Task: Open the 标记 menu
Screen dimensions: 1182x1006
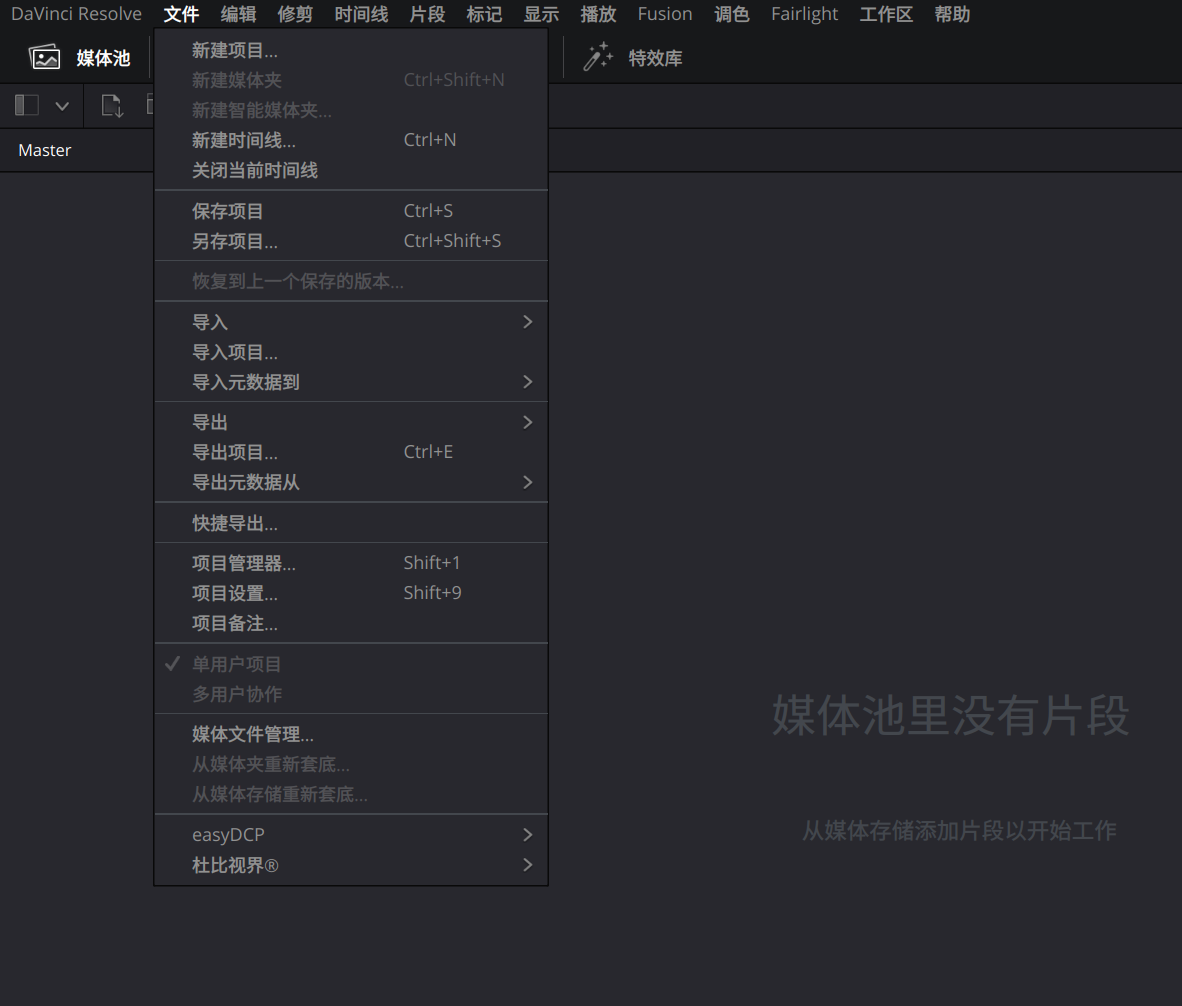Action: (484, 14)
